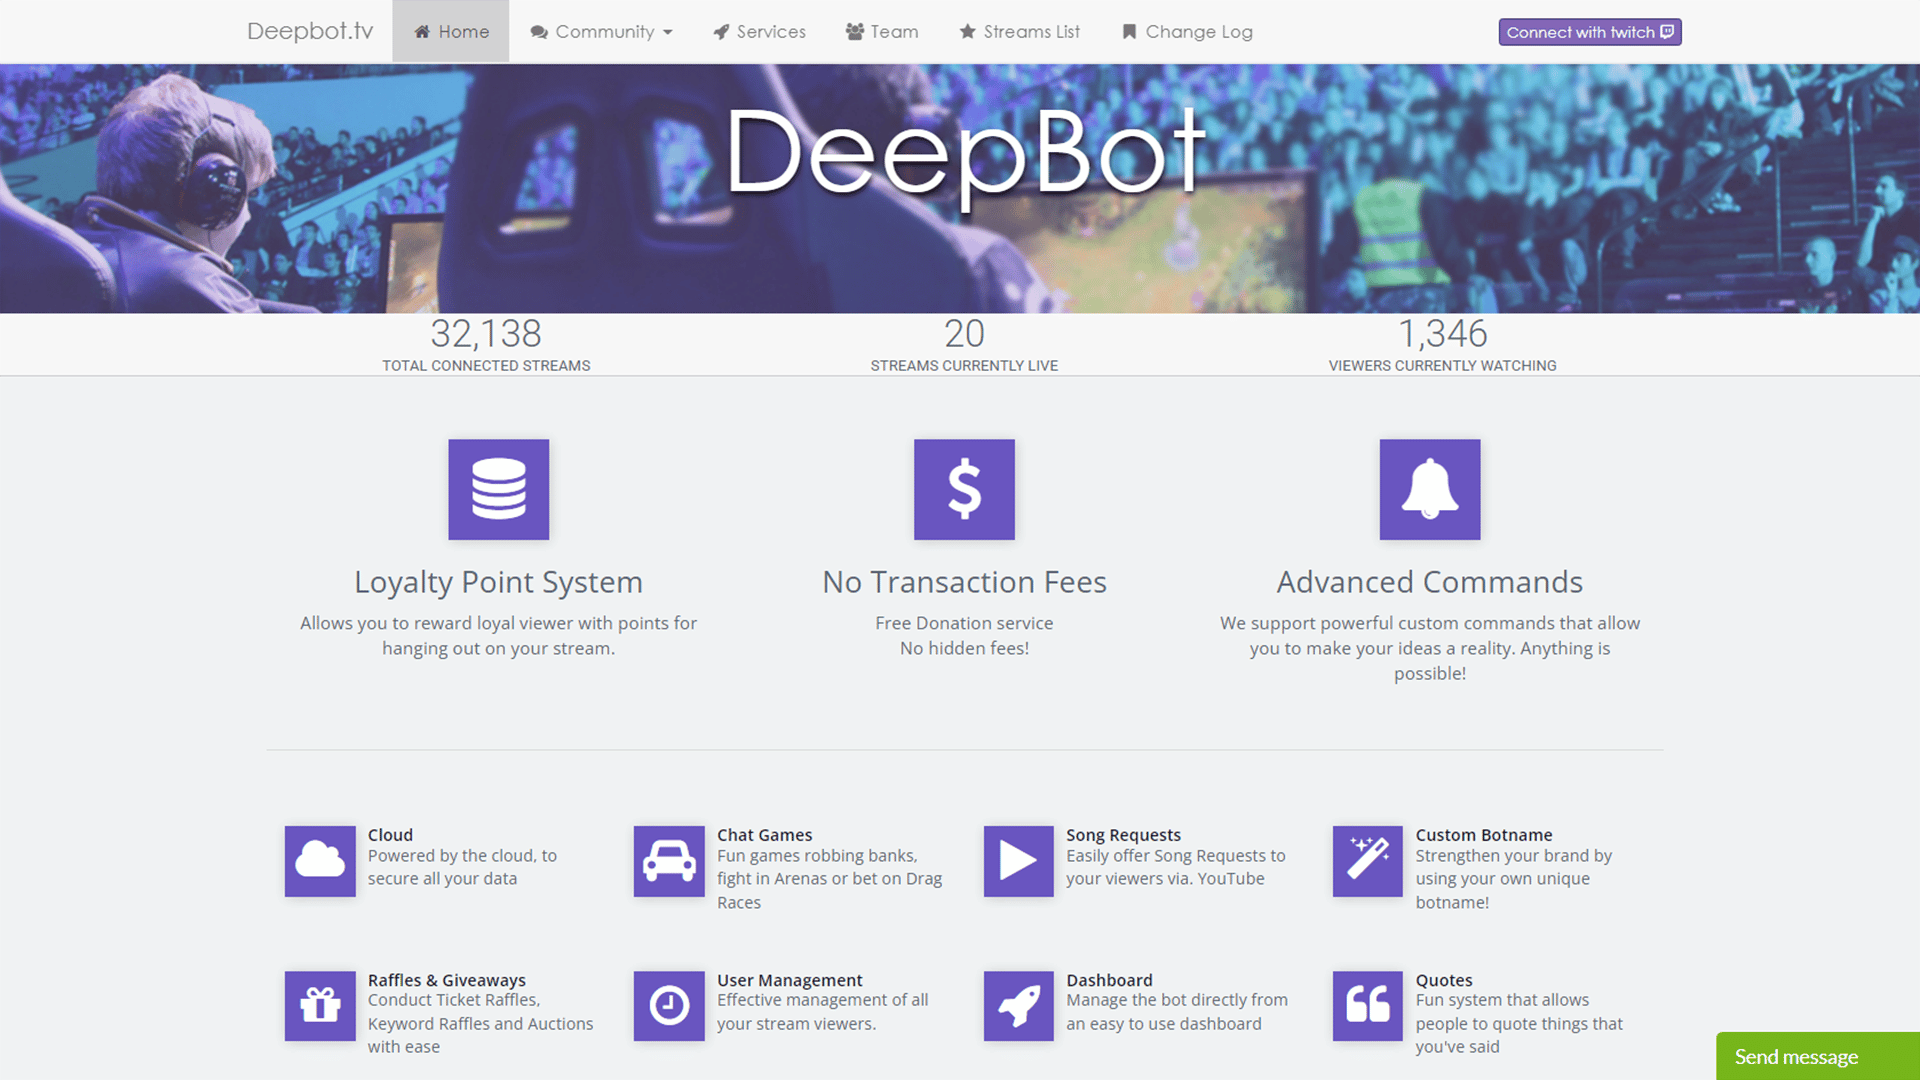Click the Connect with twitch button

tap(1590, 32)
